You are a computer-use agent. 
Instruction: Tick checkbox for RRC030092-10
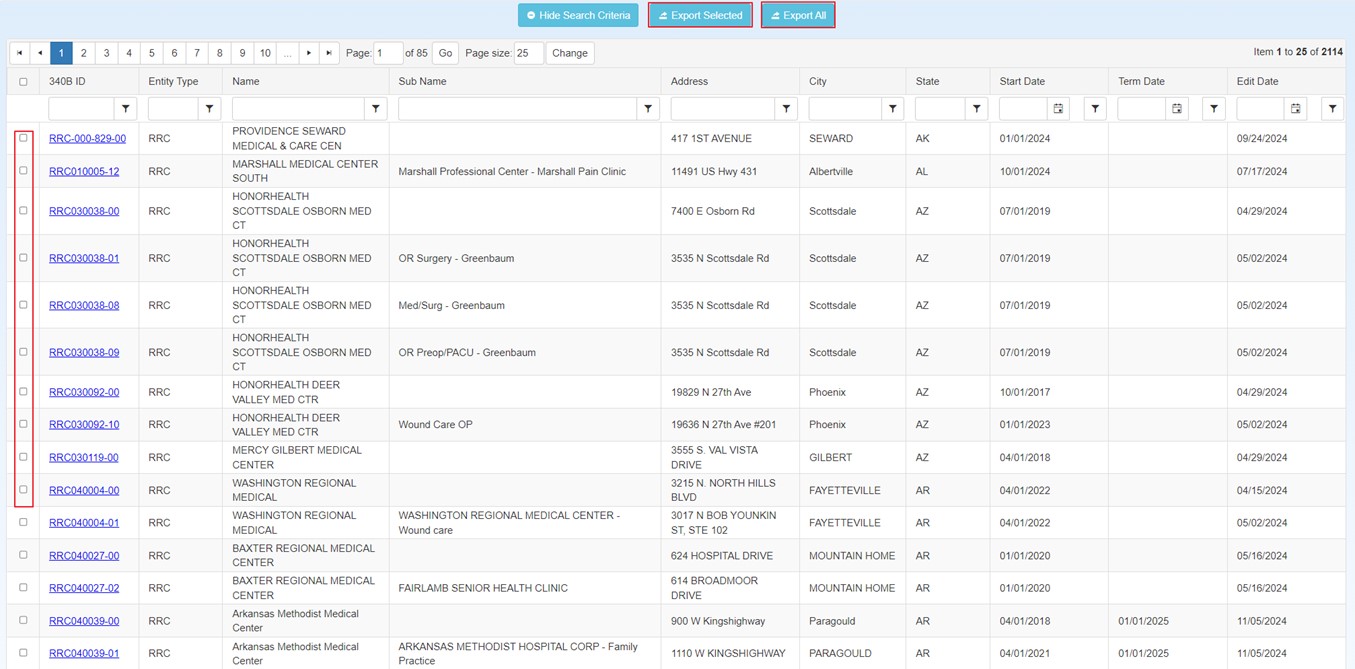click(x=23, y=424)
